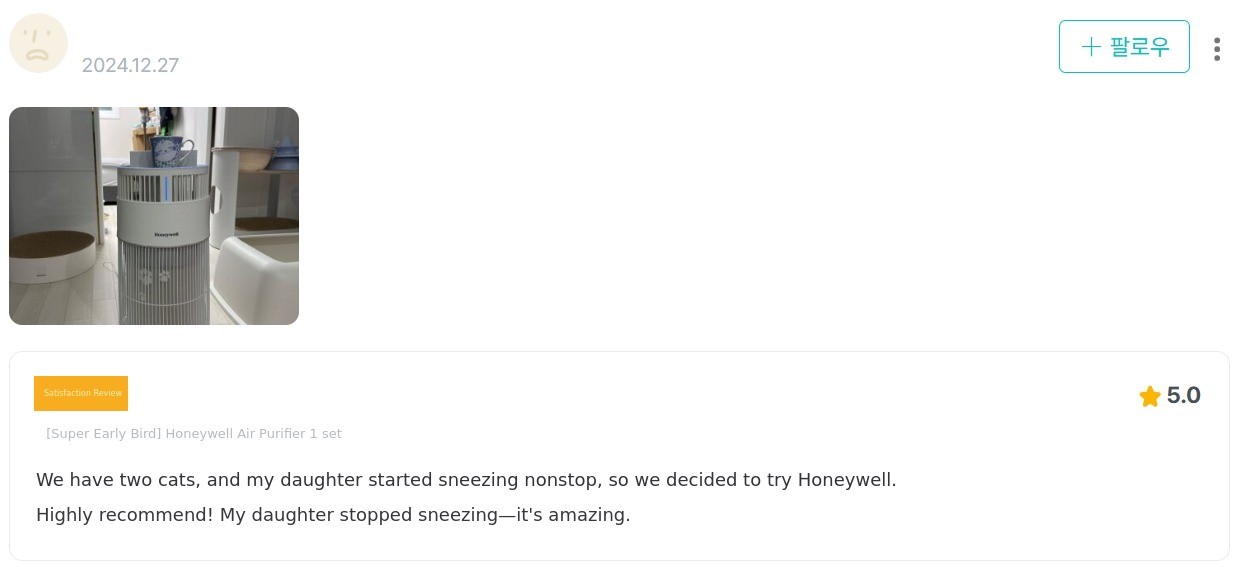Click the review date 2024.12.27
Screen dimensions: 1240x570
[130, 66]
